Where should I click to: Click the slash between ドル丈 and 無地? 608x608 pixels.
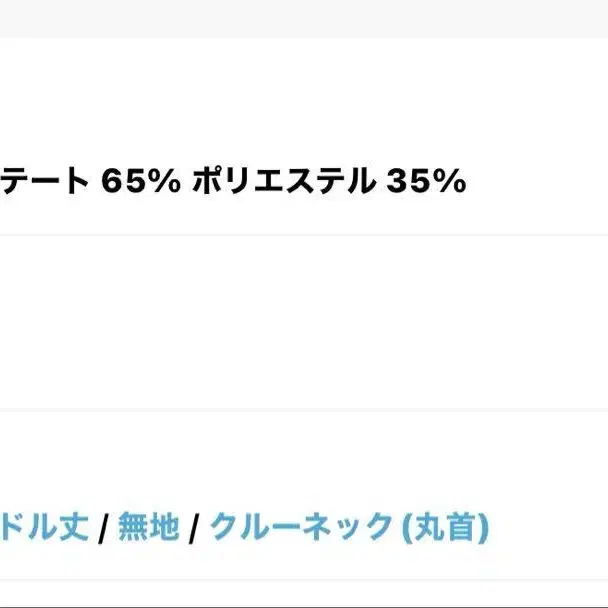coord(103,526)
